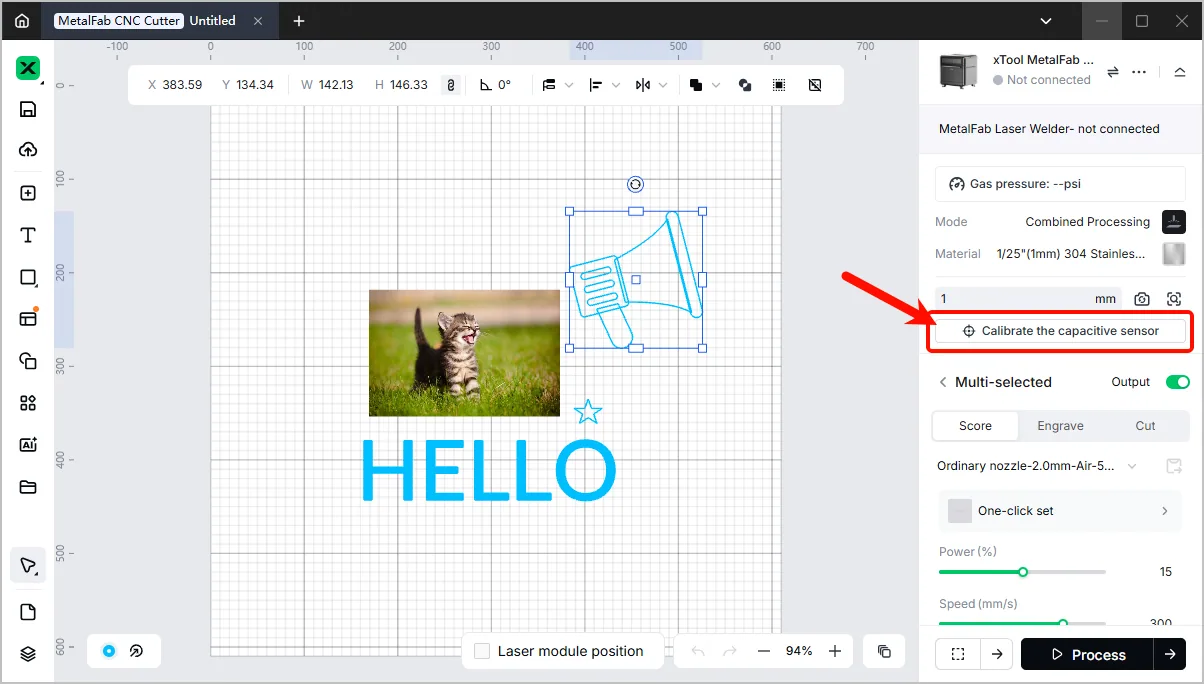Open the boolean combine dropdown
Image resolution: width=1204 pixels, height=684 pixels.
[703, 85]
